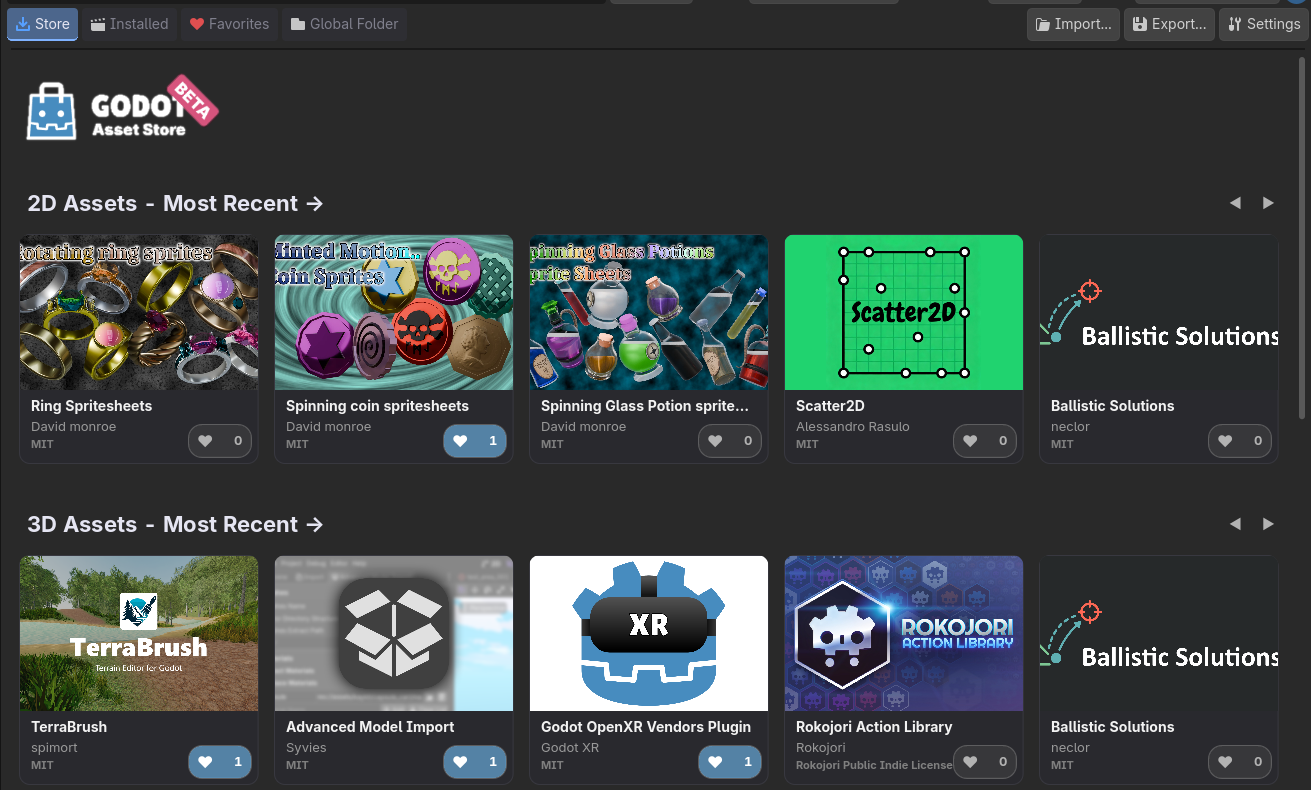Open the Scatter2D thumbnail image
The image size is (1311, 790).
904,312
